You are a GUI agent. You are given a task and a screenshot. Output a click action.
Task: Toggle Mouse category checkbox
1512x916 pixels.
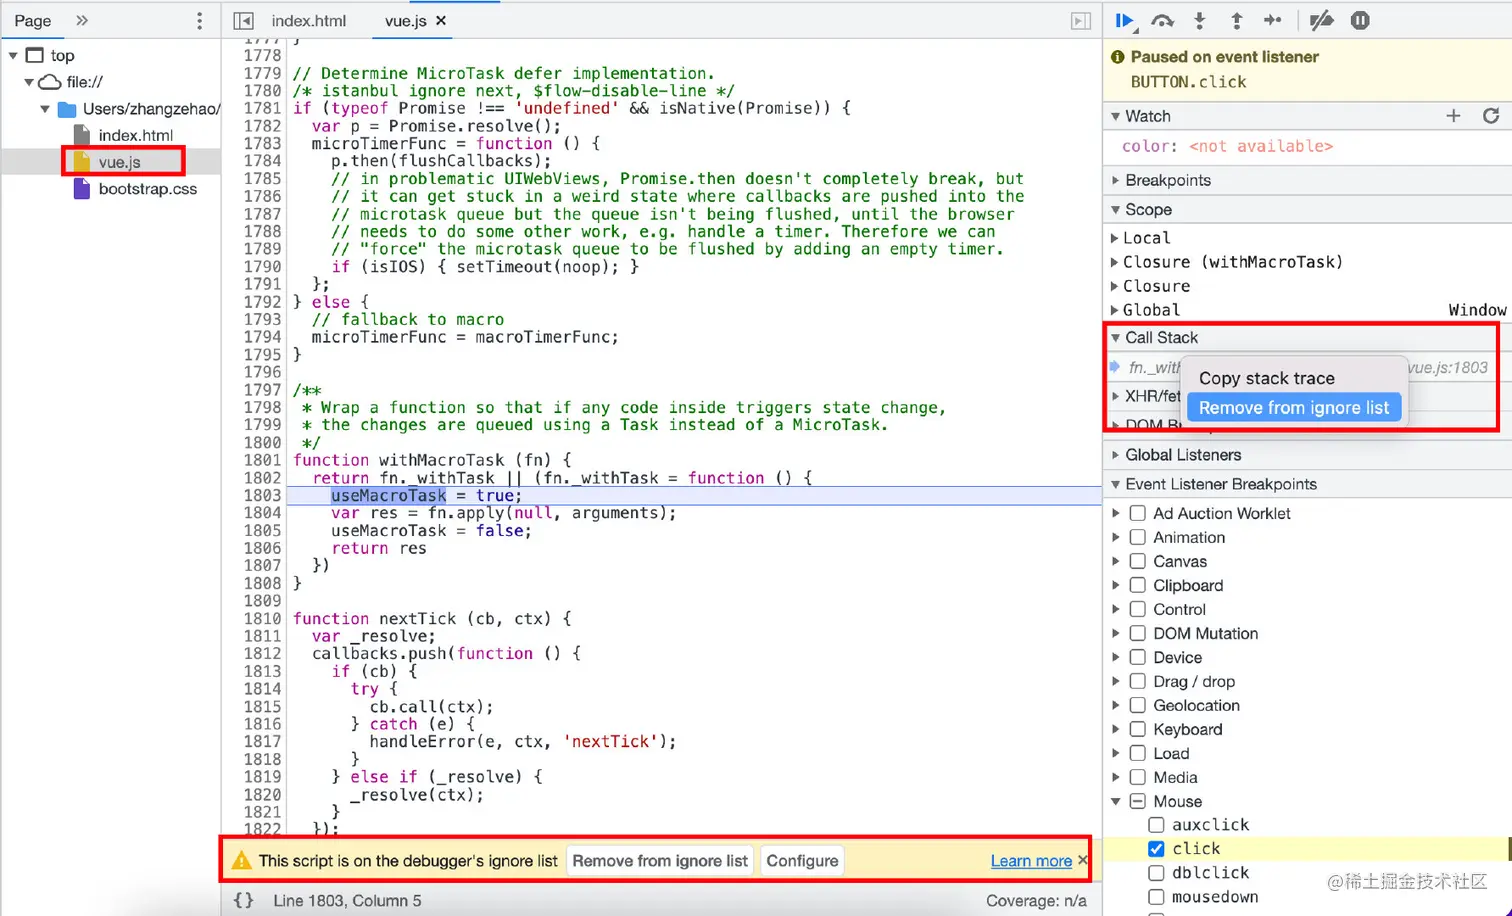pos(1137,801)
